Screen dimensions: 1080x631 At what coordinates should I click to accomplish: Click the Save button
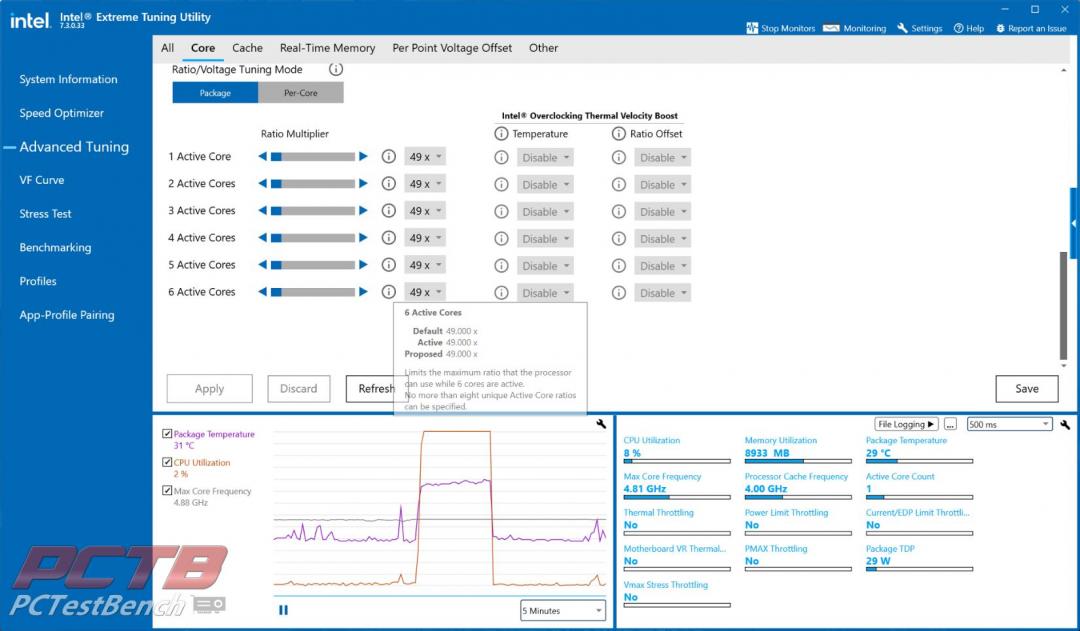coord(1026,389)
